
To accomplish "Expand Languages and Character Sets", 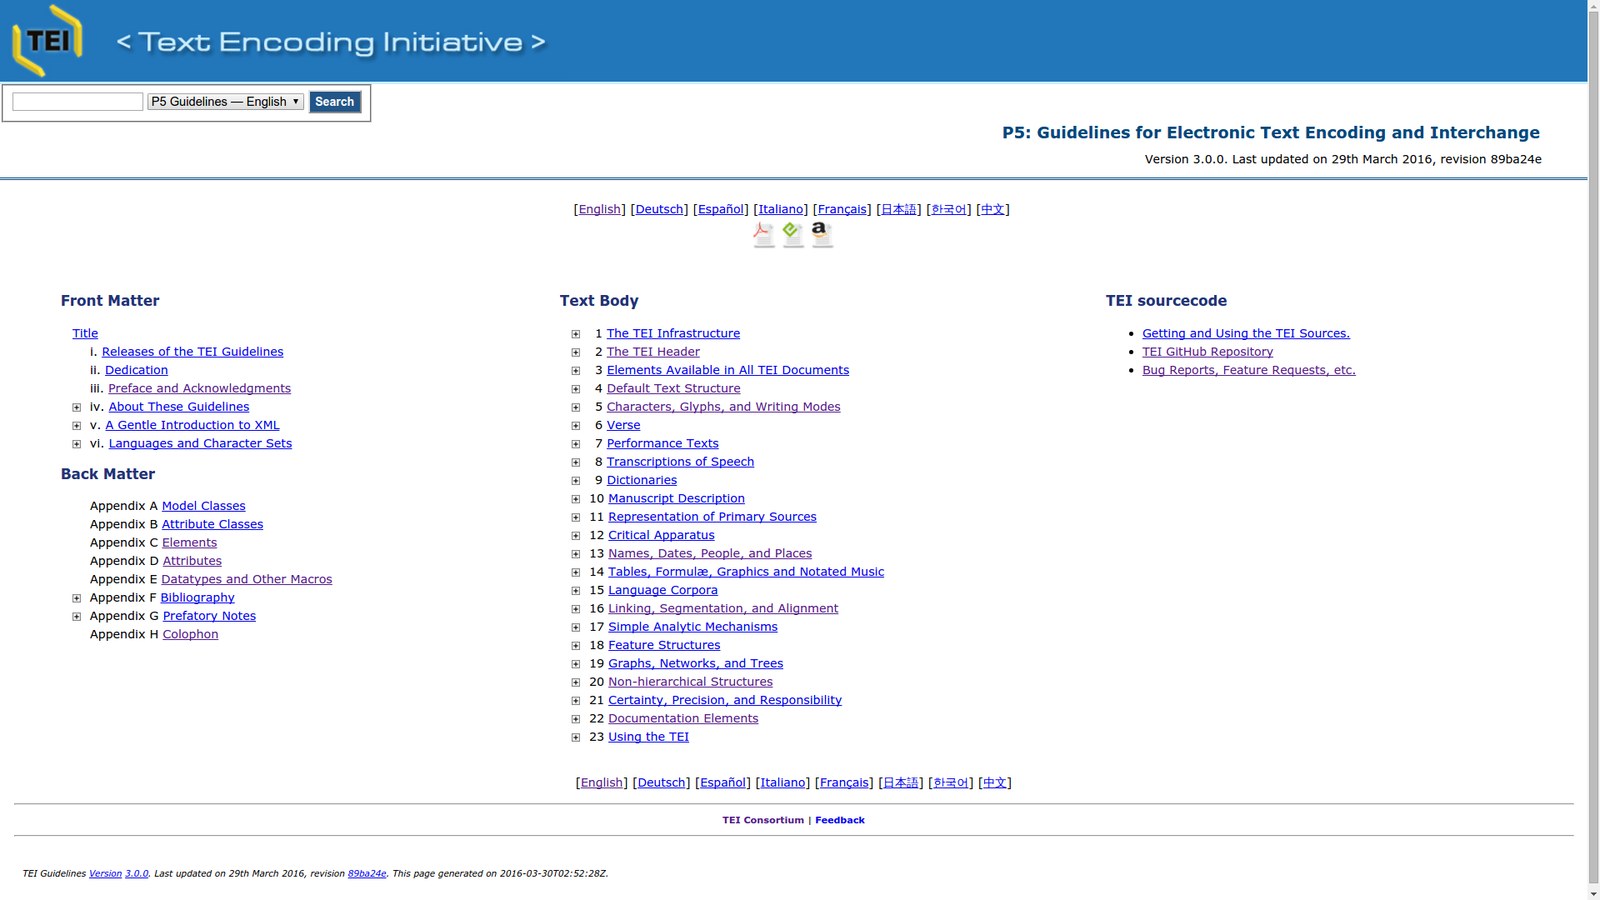I will point(76,444).
